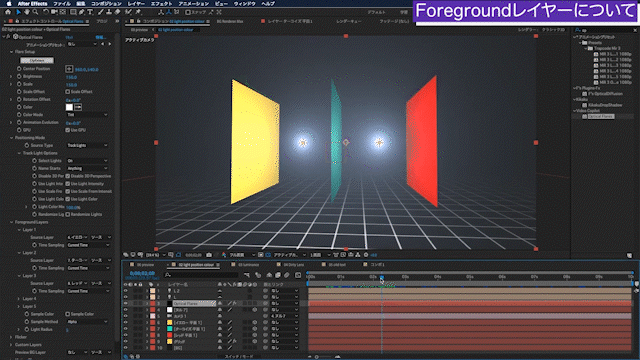Select the Type text tool
The image size is (640, 360).
coord(90,12)
